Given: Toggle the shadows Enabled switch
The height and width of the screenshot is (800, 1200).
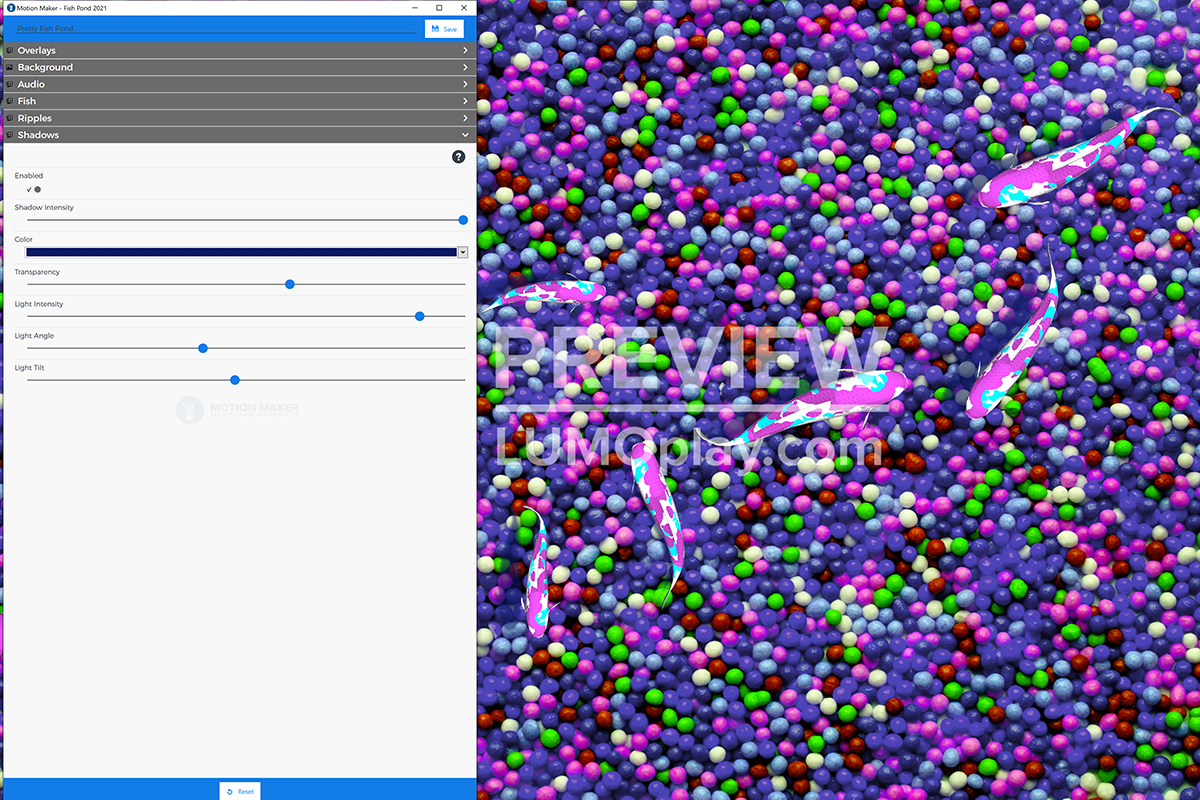Looking at the screenshot, I should point(33,189).
